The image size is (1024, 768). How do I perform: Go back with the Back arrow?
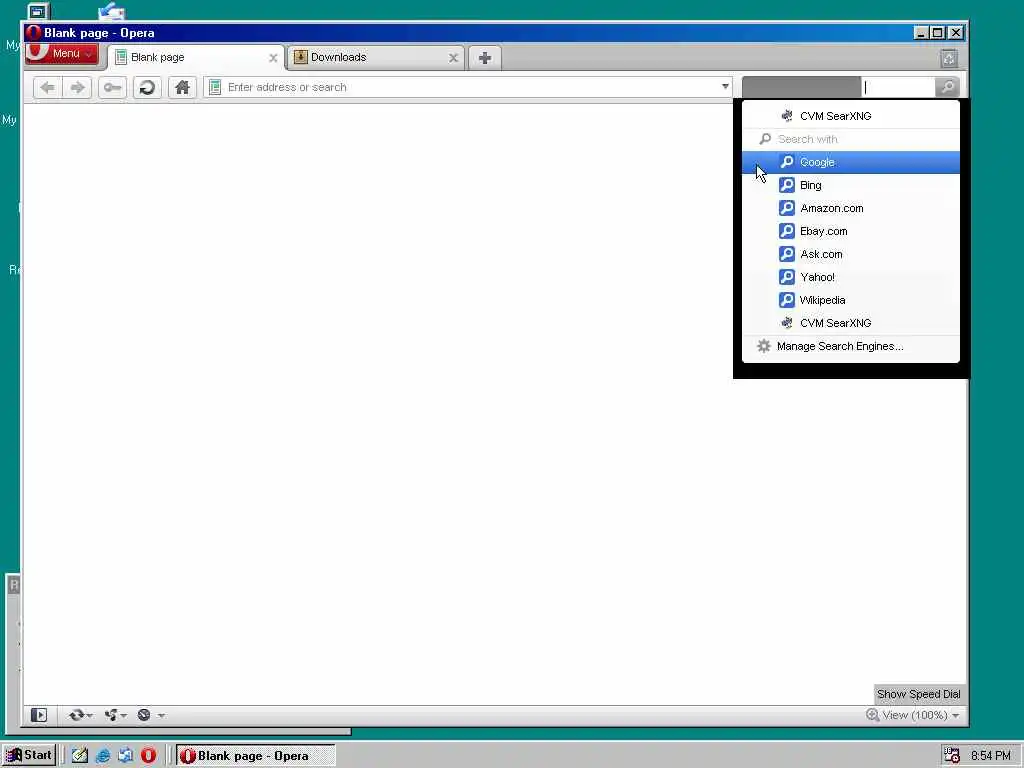(47, 88)
